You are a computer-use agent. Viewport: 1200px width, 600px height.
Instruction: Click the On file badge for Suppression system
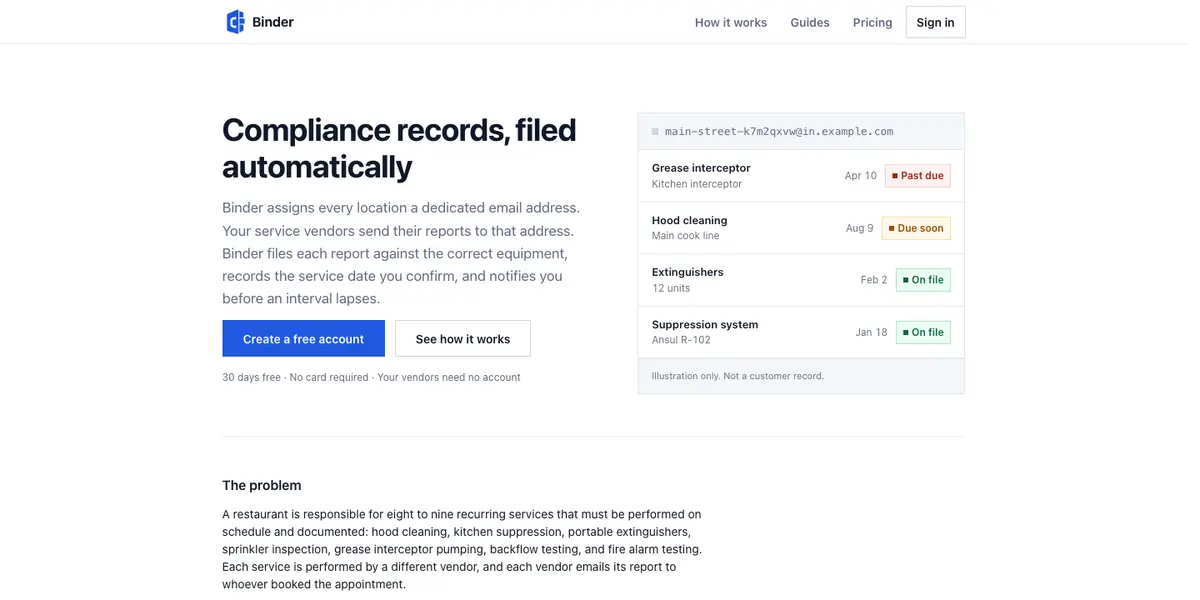point(923,332)
